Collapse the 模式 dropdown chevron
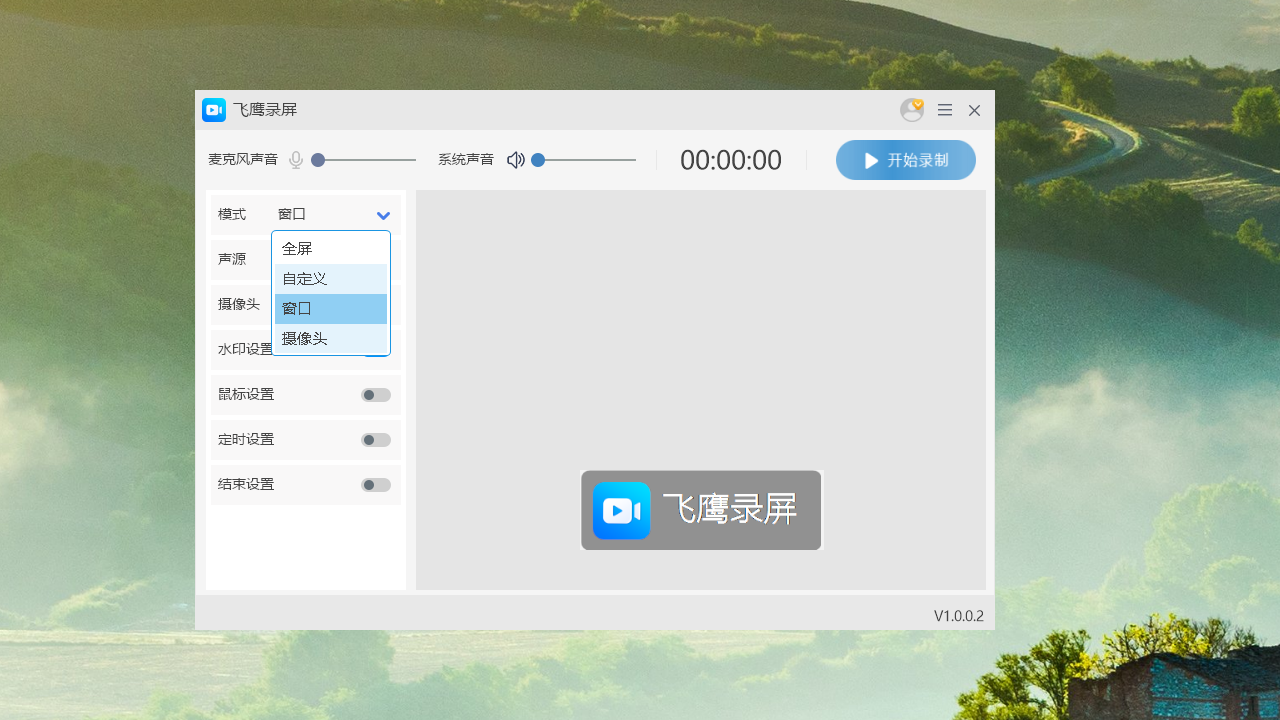 click(x=382, y=214)
